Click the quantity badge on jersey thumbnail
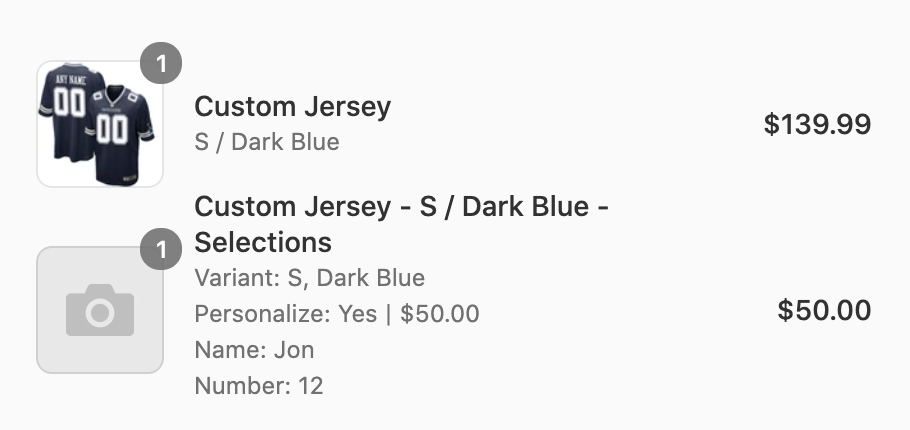 tap(161, 63)
